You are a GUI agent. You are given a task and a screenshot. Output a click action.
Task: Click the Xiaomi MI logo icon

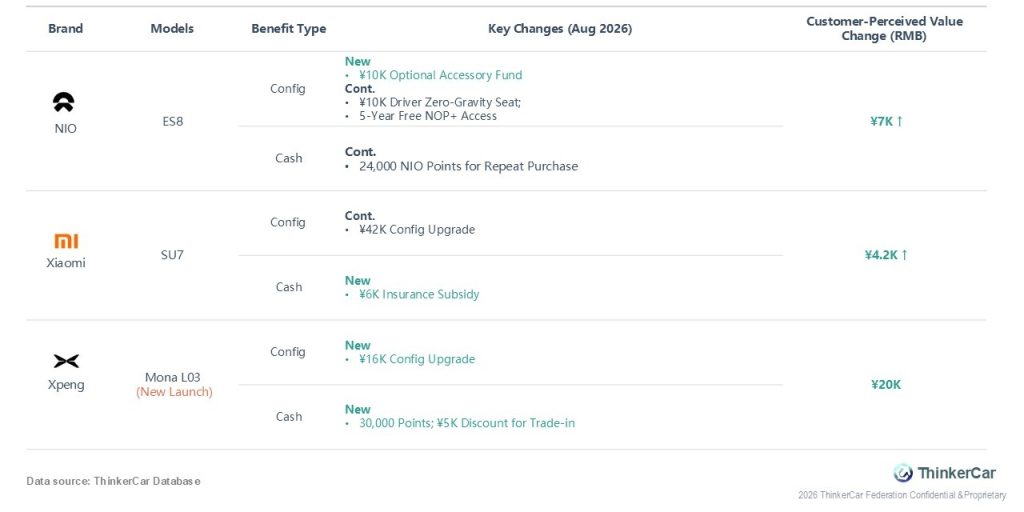click(x=66, y=242)
